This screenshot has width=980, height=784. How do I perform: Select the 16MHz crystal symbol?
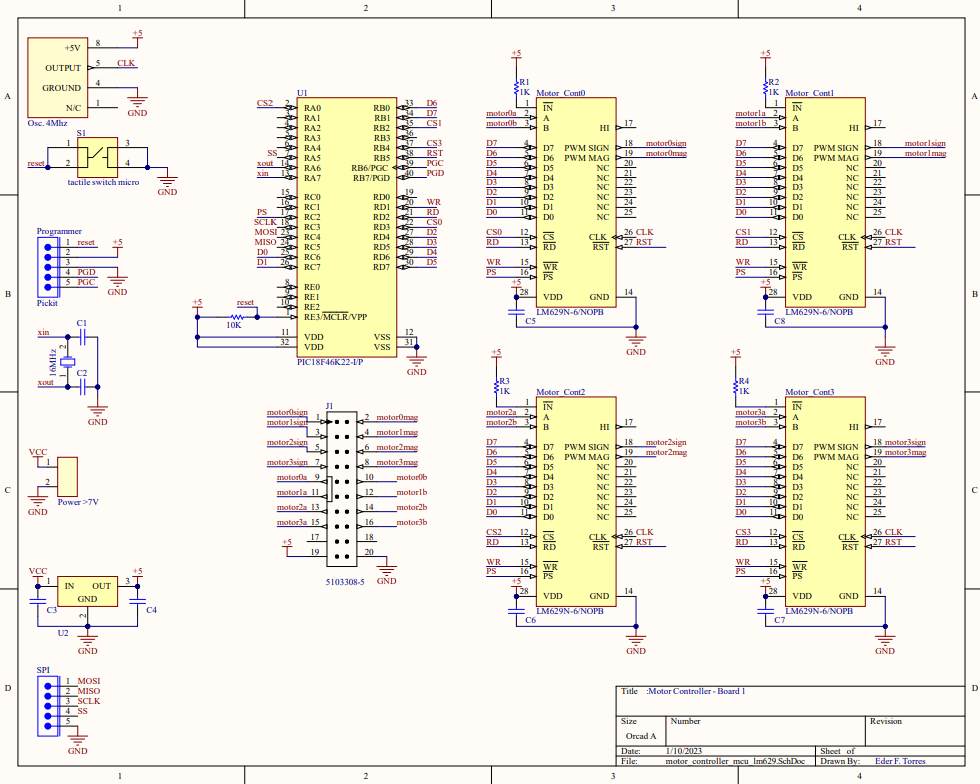coord(68,362)
